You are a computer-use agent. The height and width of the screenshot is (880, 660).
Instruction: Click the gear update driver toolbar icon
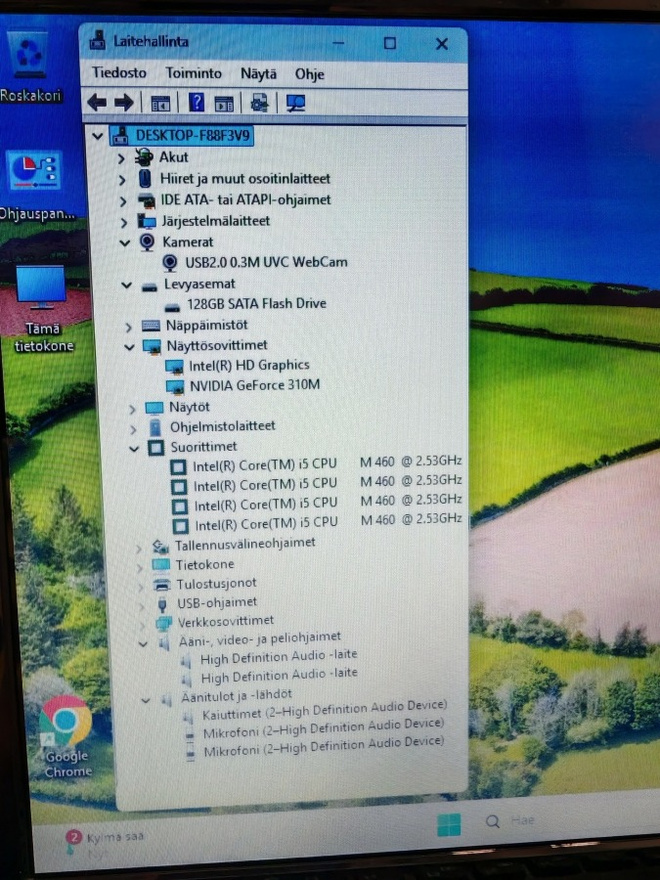pos(259,103)
